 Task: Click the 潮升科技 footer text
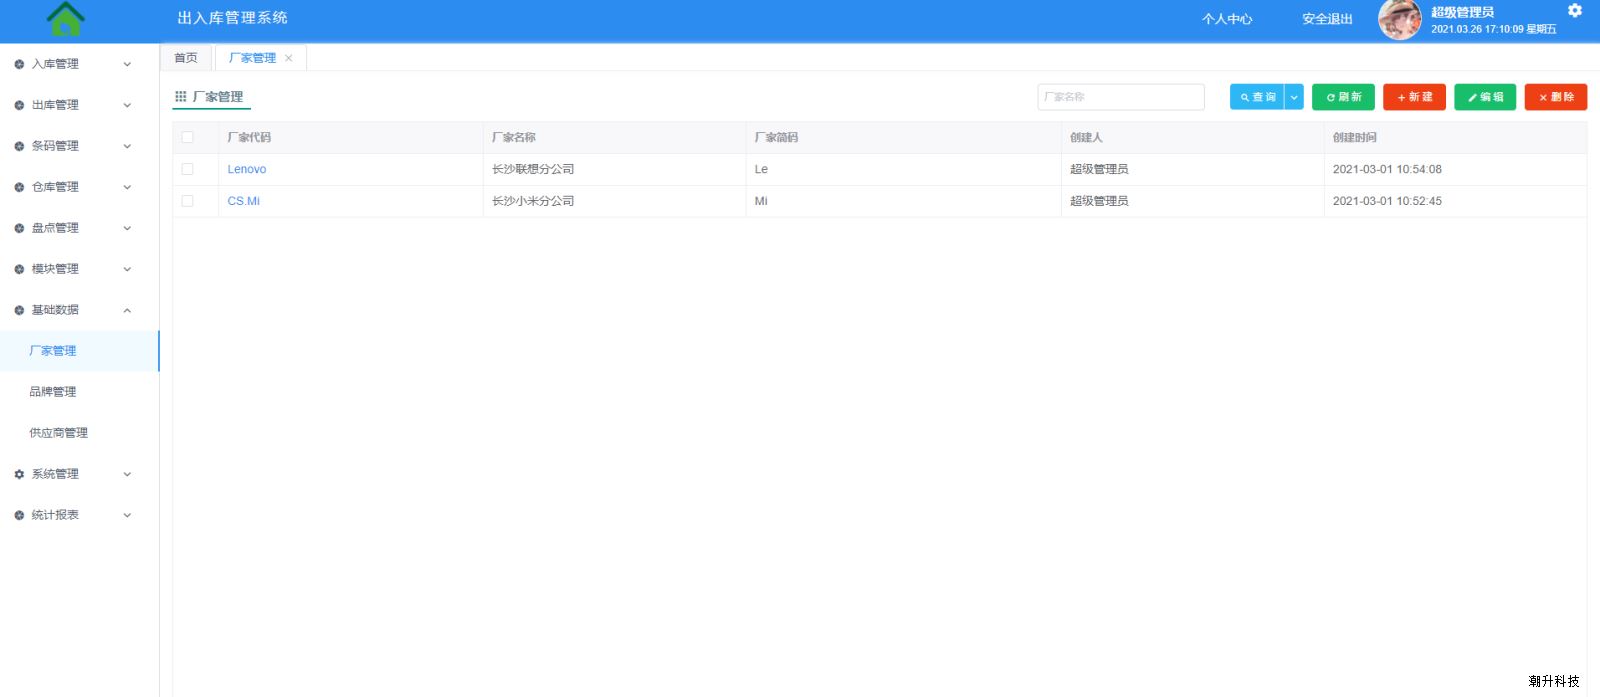(x=1554, y=681)
